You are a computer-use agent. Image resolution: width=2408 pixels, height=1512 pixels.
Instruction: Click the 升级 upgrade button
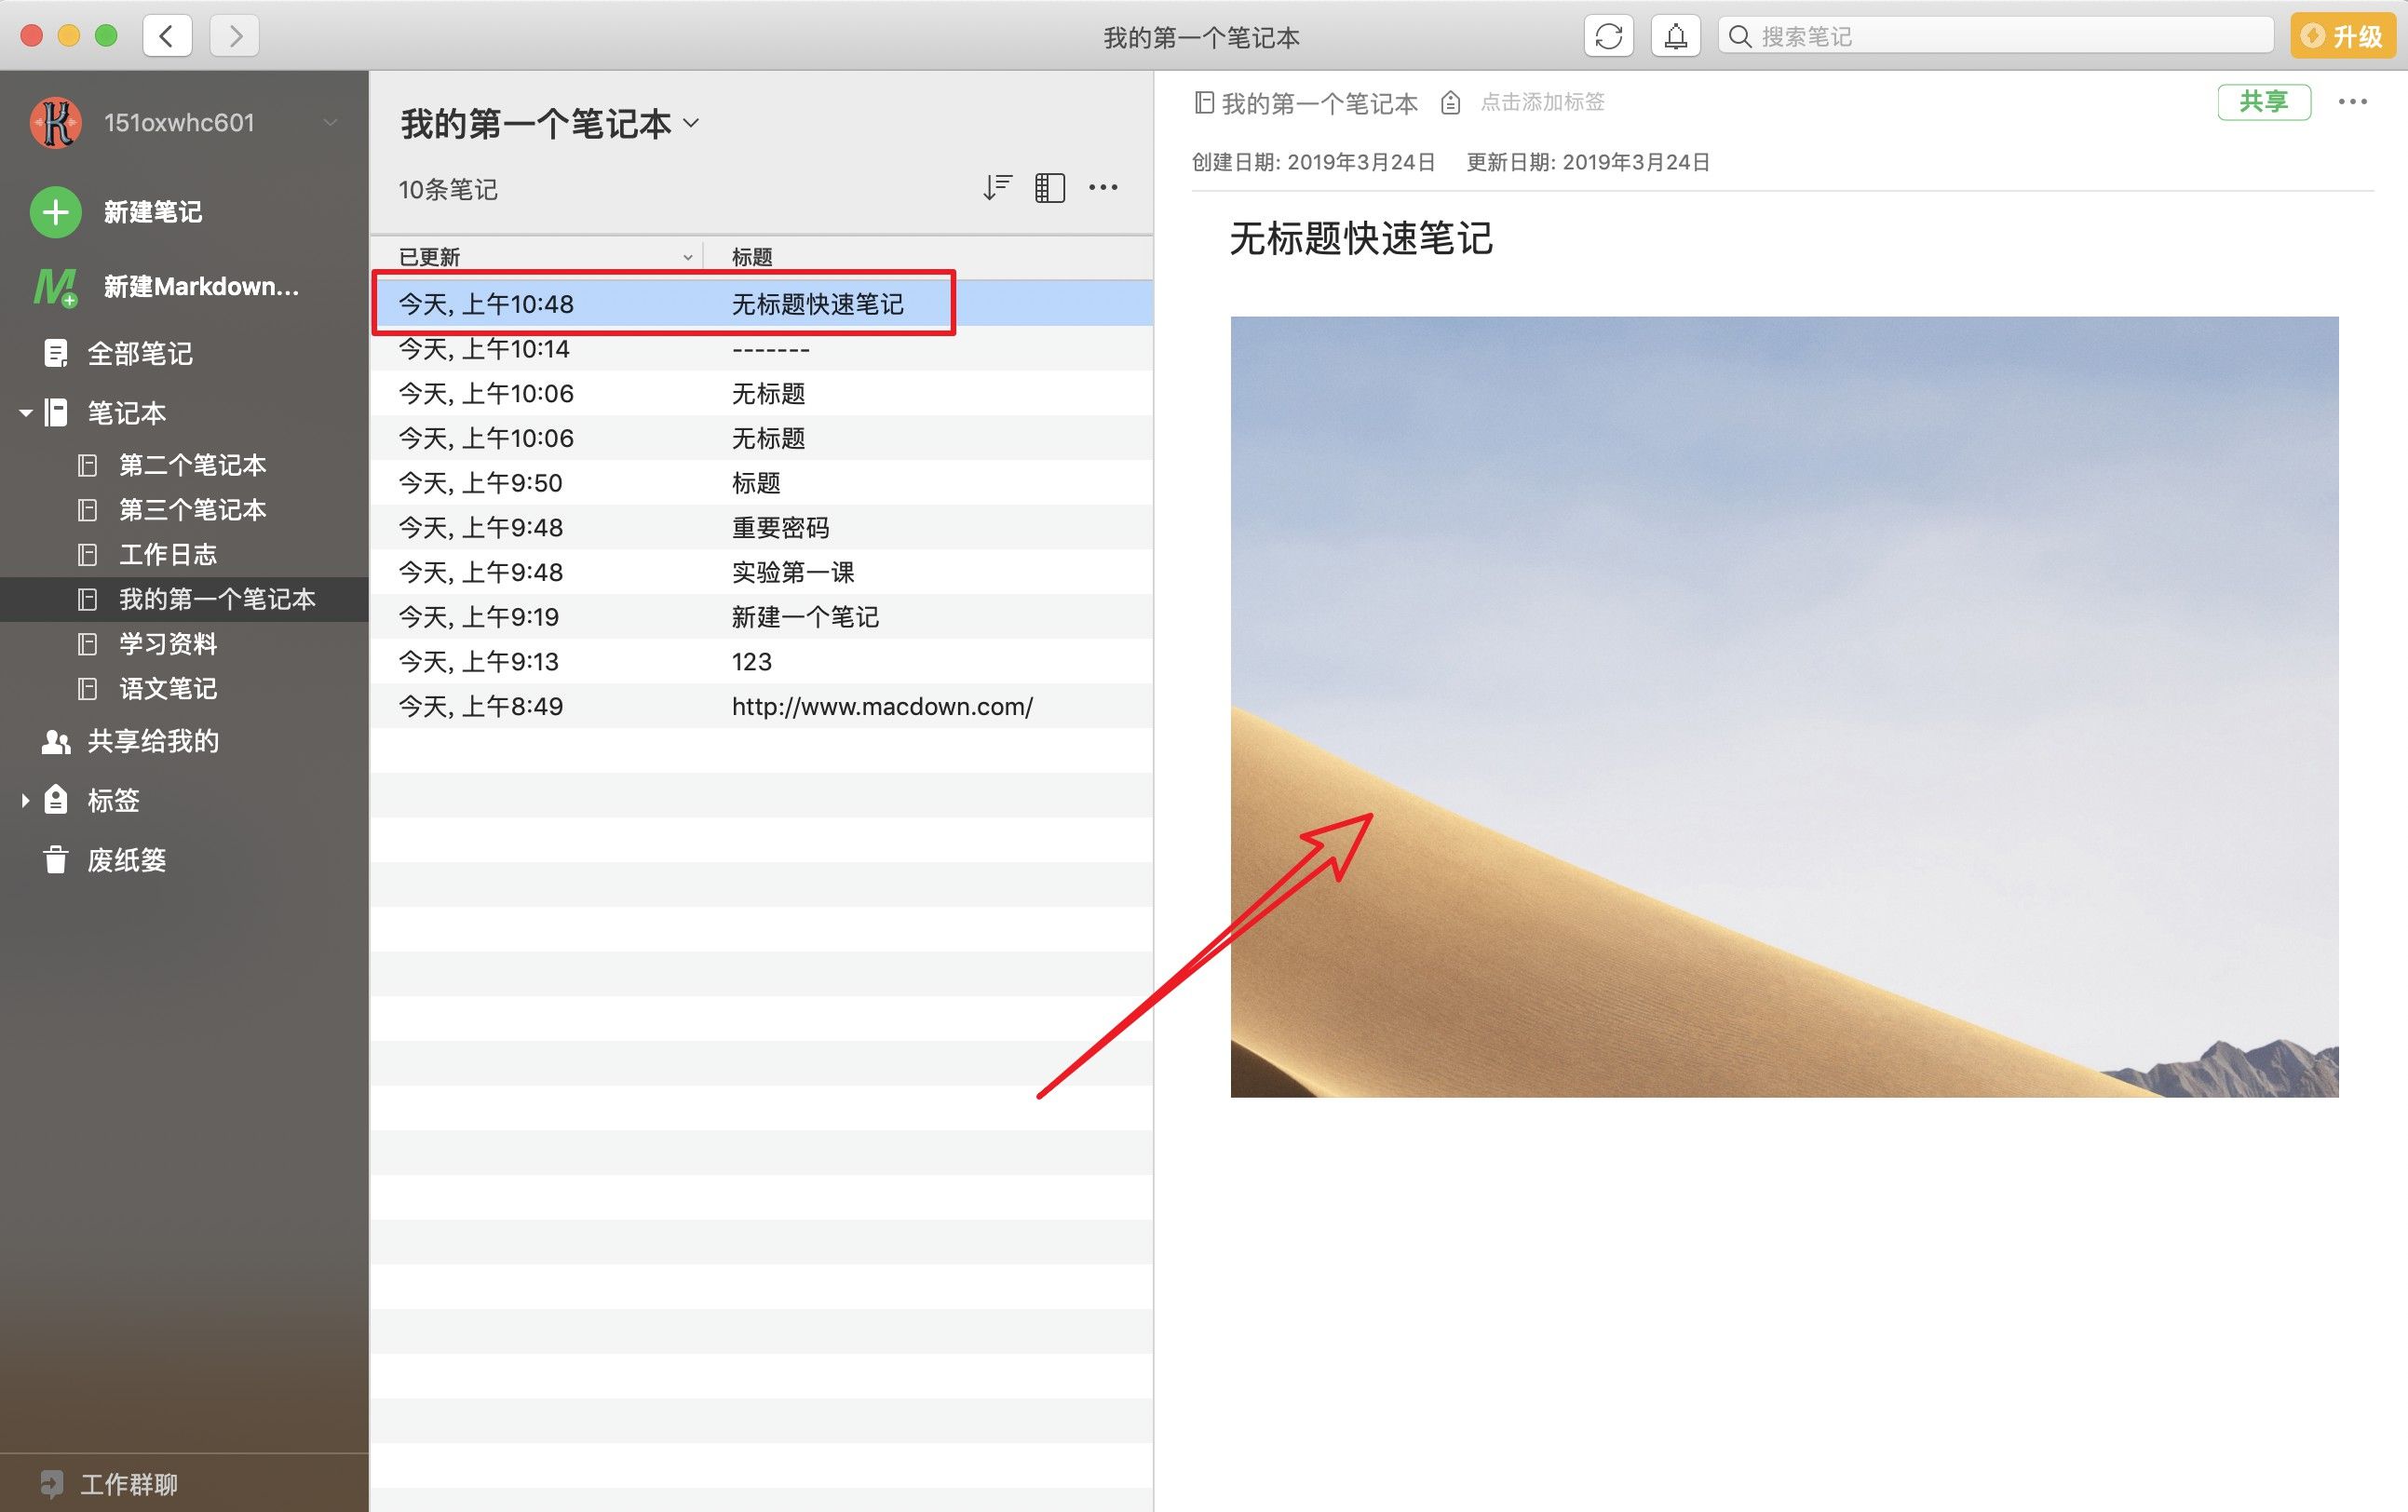pos(2342,36)
